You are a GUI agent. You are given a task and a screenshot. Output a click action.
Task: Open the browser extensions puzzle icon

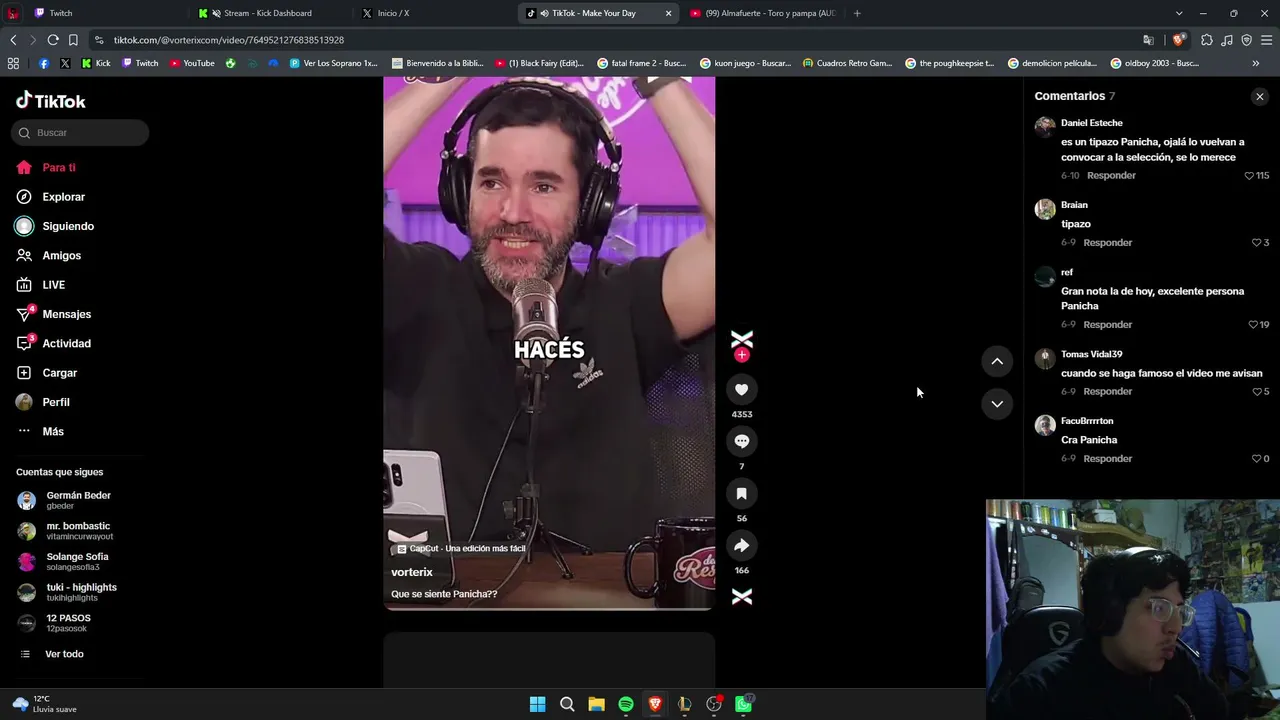[1207, 40]
